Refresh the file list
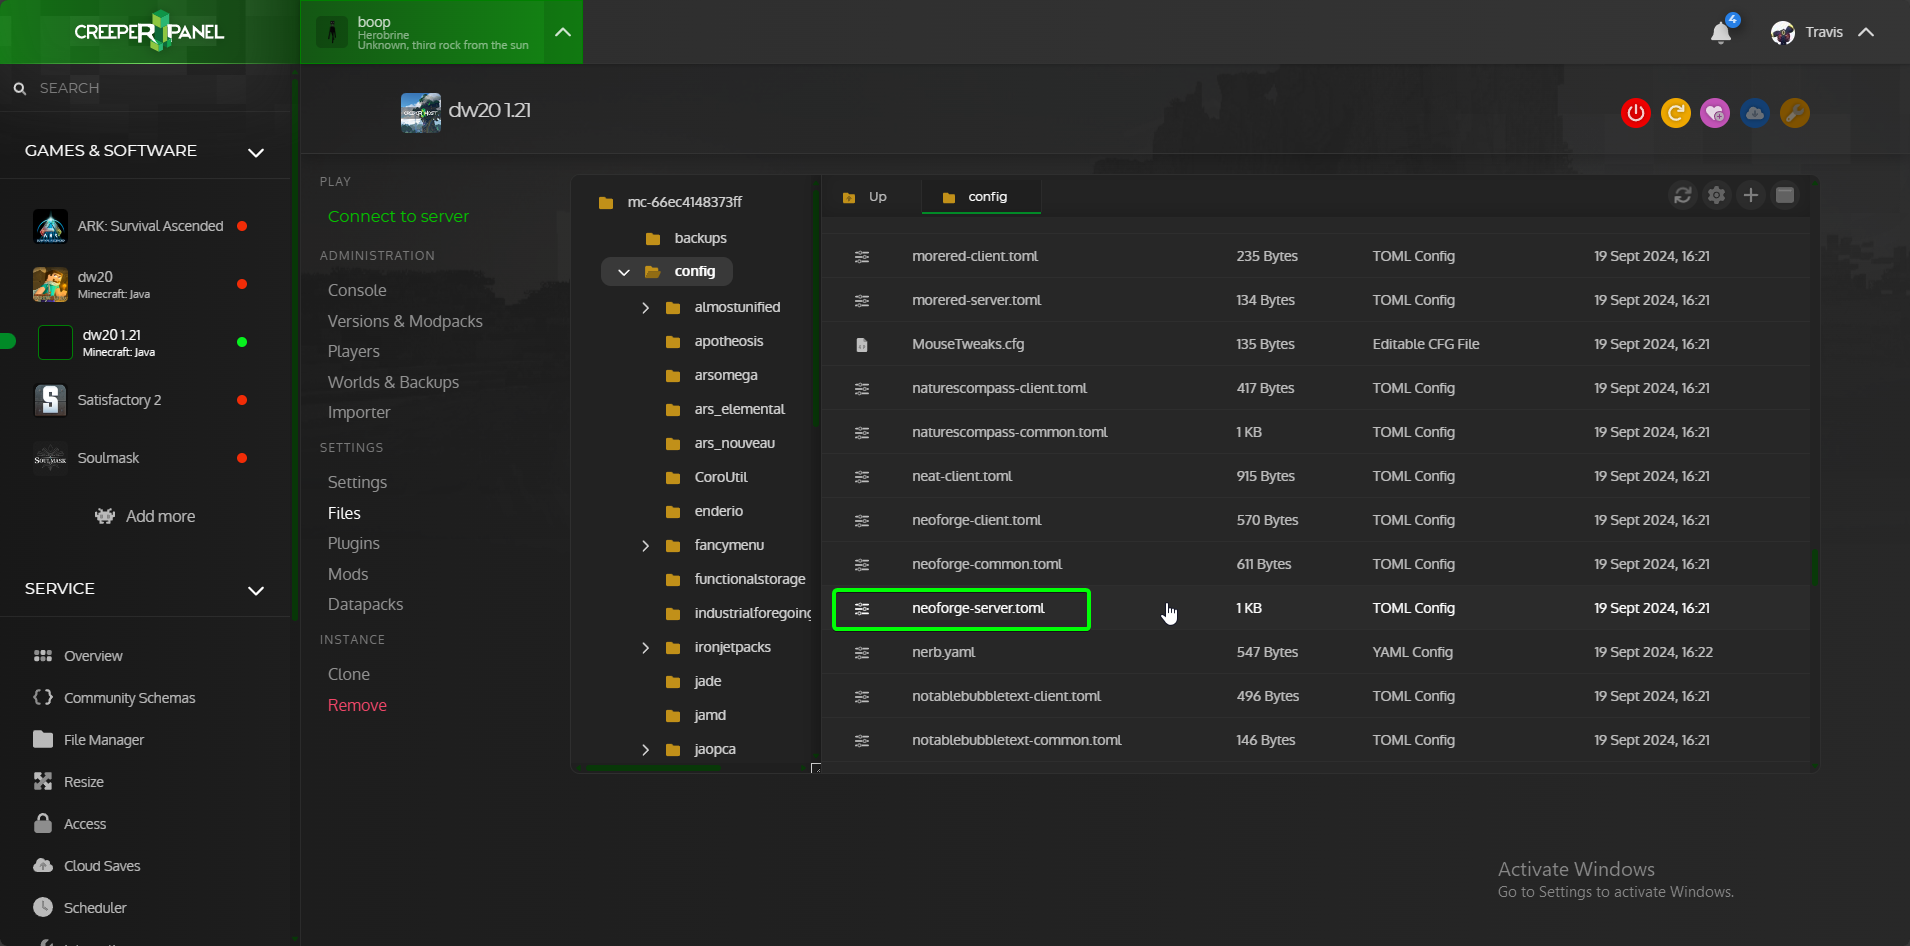 coord(1683,195)
